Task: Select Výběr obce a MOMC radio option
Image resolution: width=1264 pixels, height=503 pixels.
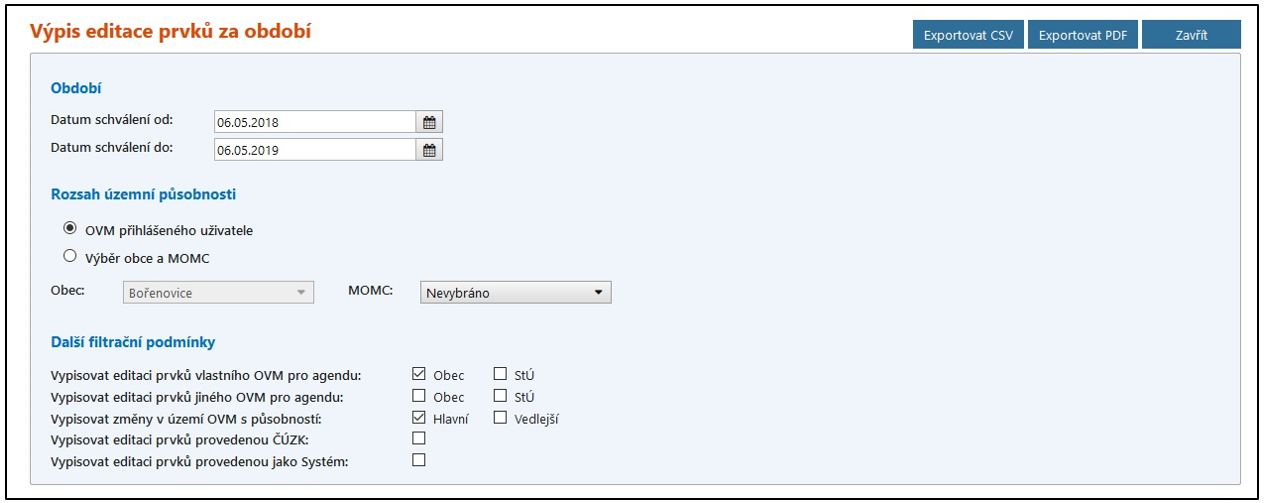Action: [x=70, y=256]
